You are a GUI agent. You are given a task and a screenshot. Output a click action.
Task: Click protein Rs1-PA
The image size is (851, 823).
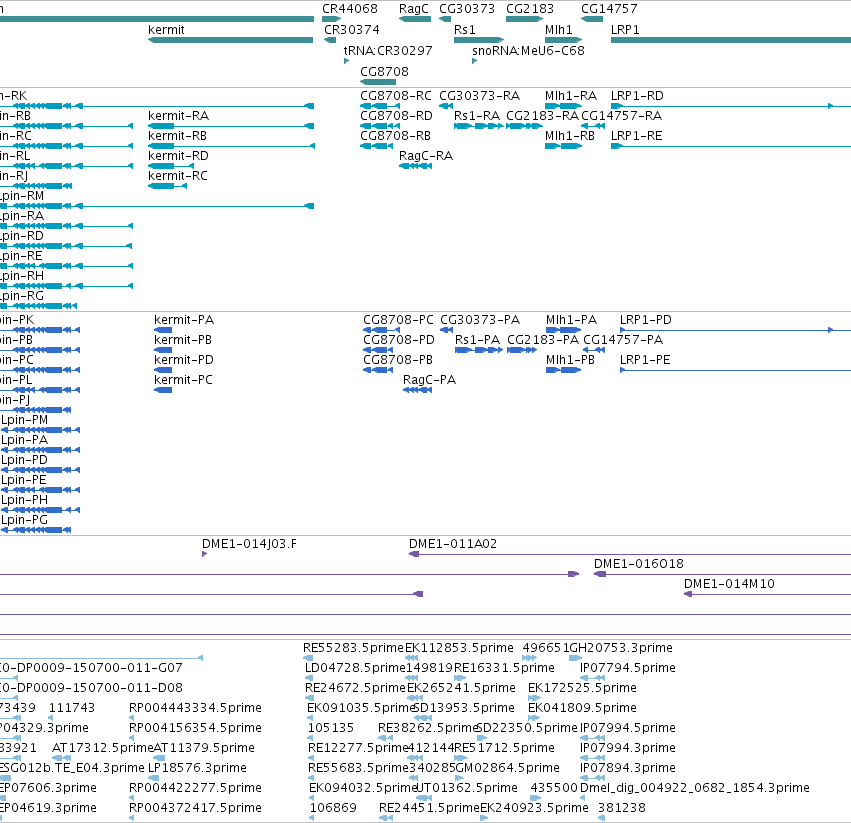(477, 340)
